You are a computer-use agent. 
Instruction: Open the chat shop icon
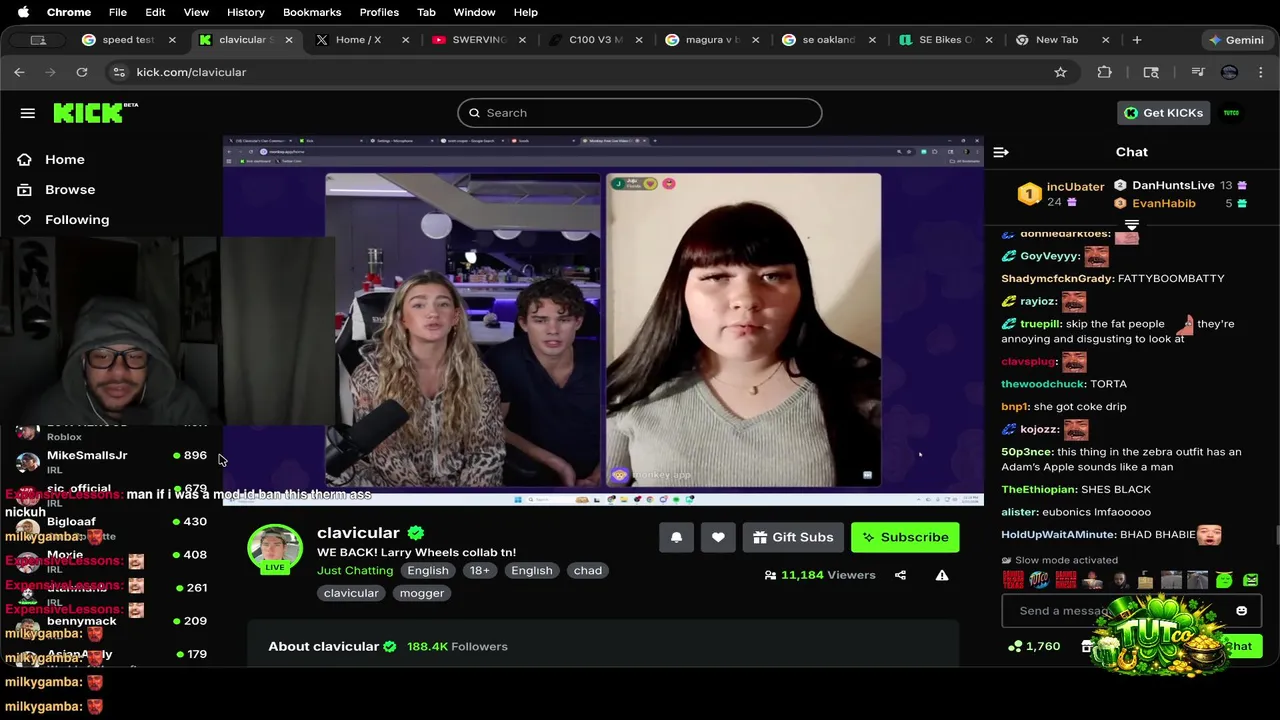[x=1088, y=647]
